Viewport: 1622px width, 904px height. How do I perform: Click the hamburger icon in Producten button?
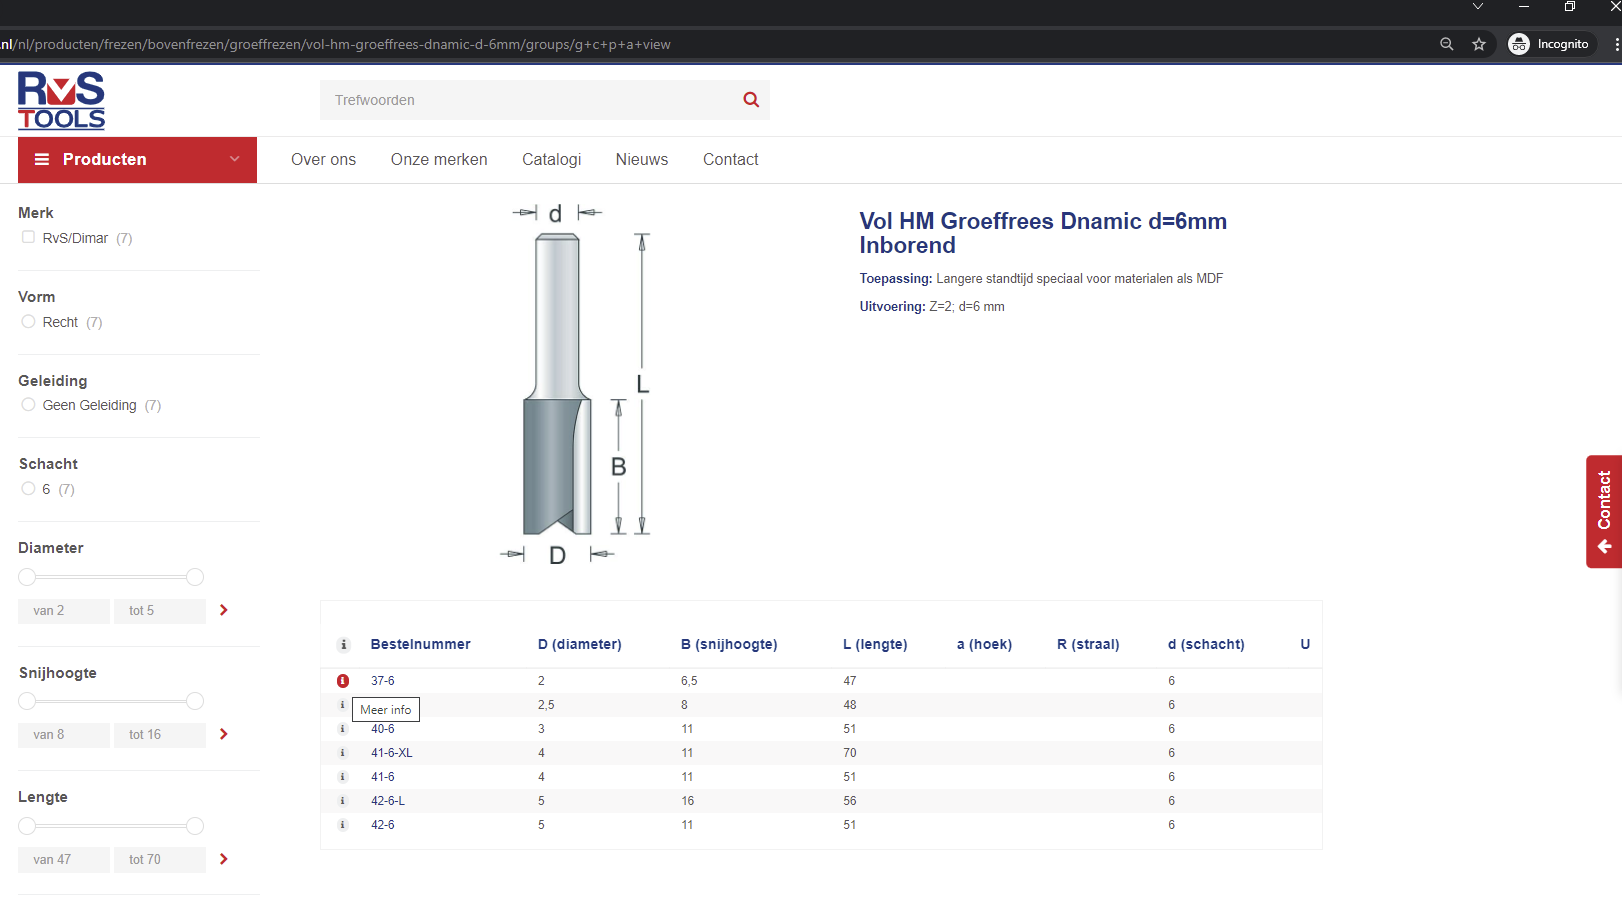click(x=42, y=159)
